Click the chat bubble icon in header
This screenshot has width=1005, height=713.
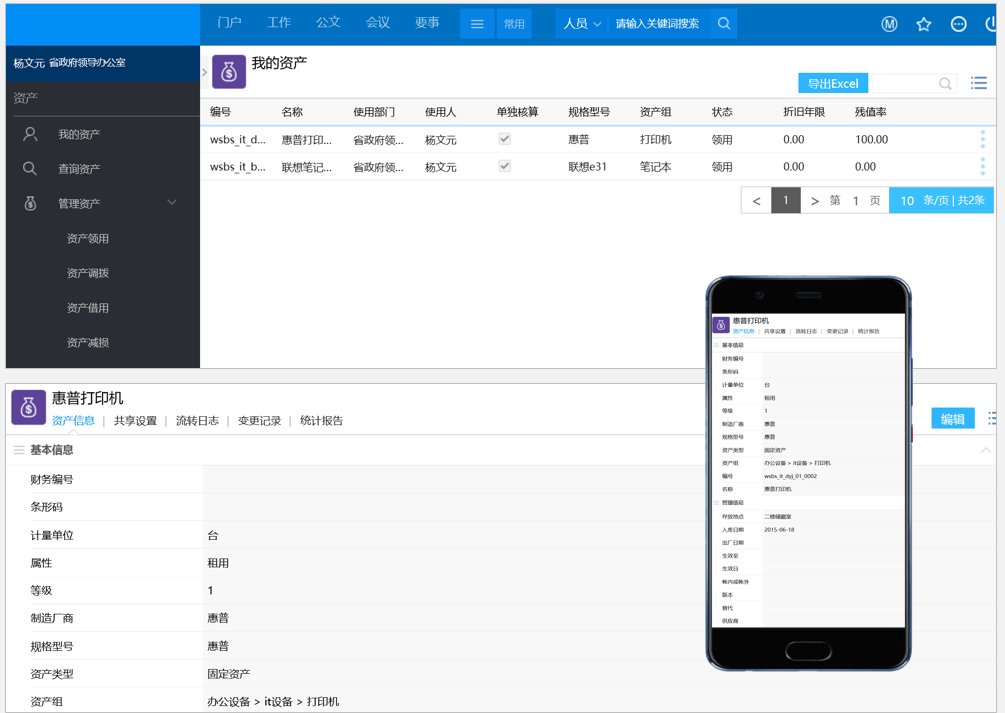coord(958,24)
